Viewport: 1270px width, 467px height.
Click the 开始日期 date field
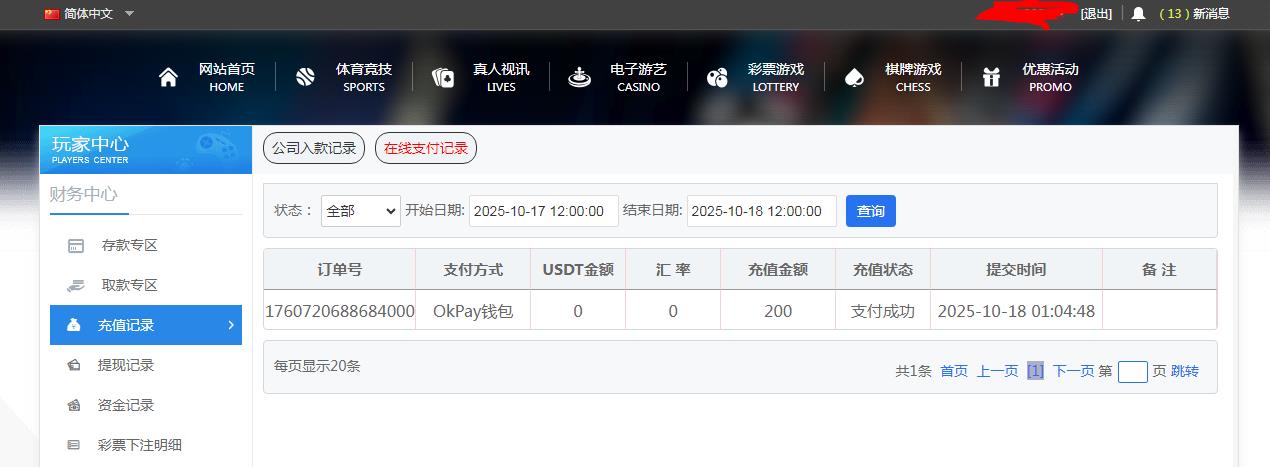tap(544, 211)
